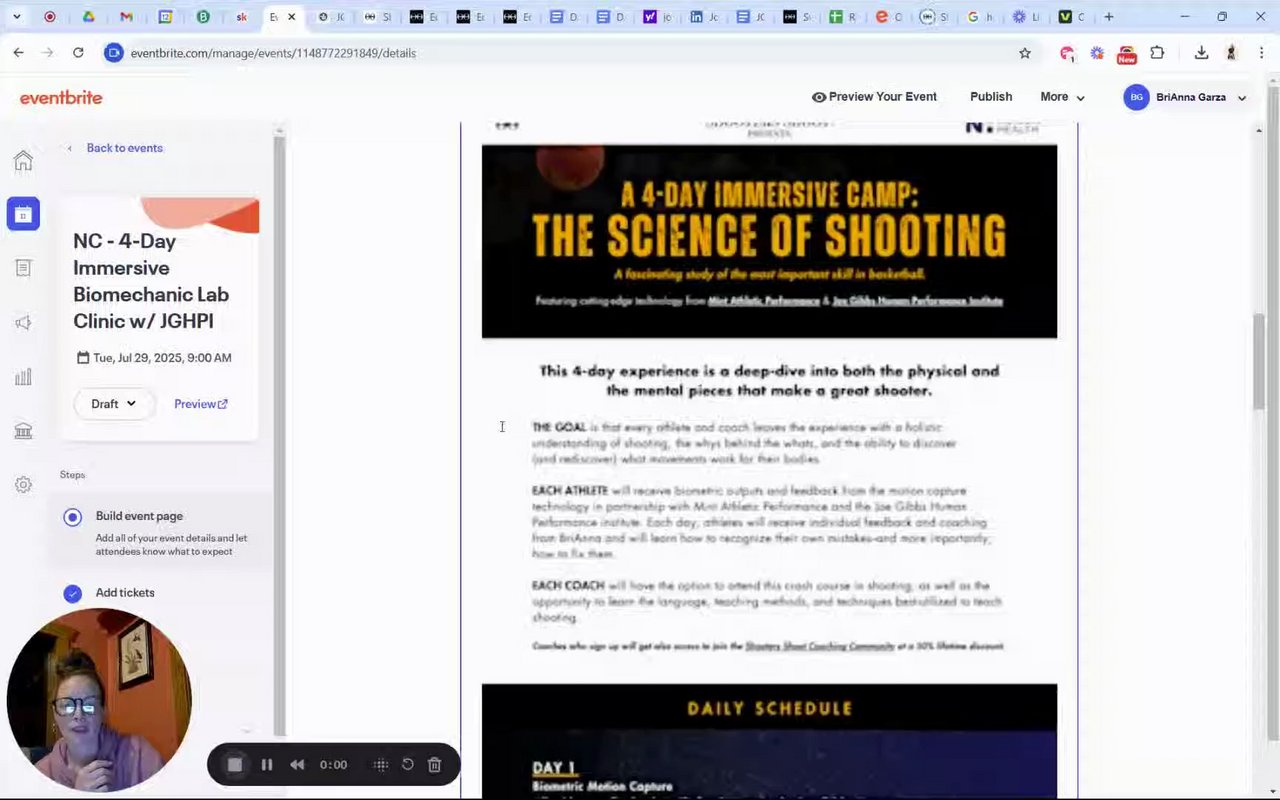This screenshot has height=800, width=1280.
Task: Click the page's vertical scrollbar thumb
Action: (x=1258, y=360)
